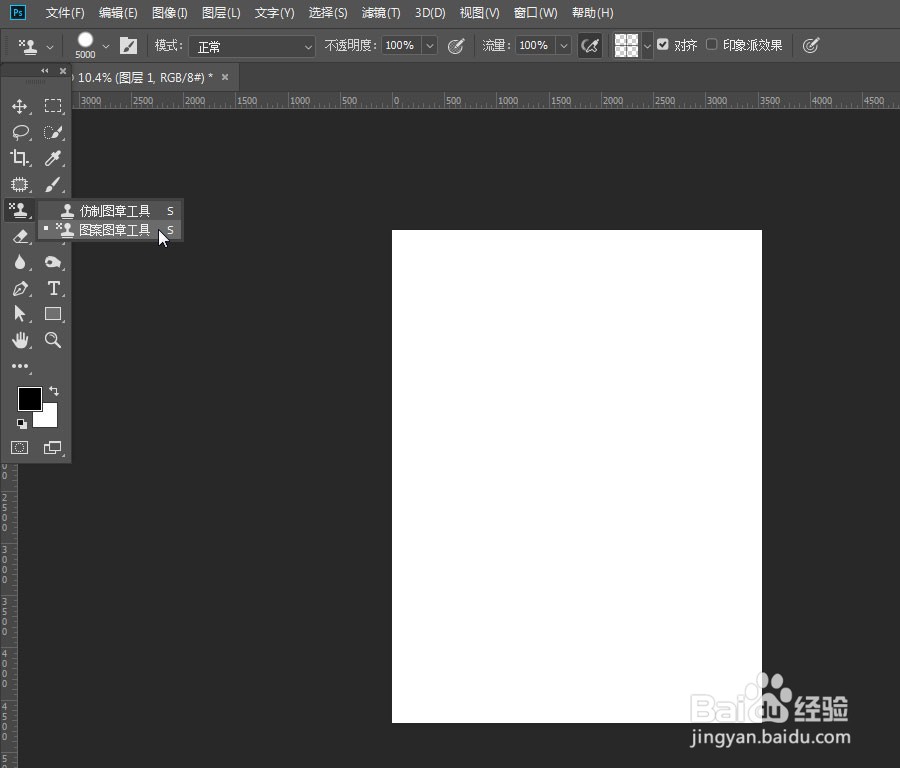Open the 文件(F) menu
900x768 pixels.
(65, 13)
